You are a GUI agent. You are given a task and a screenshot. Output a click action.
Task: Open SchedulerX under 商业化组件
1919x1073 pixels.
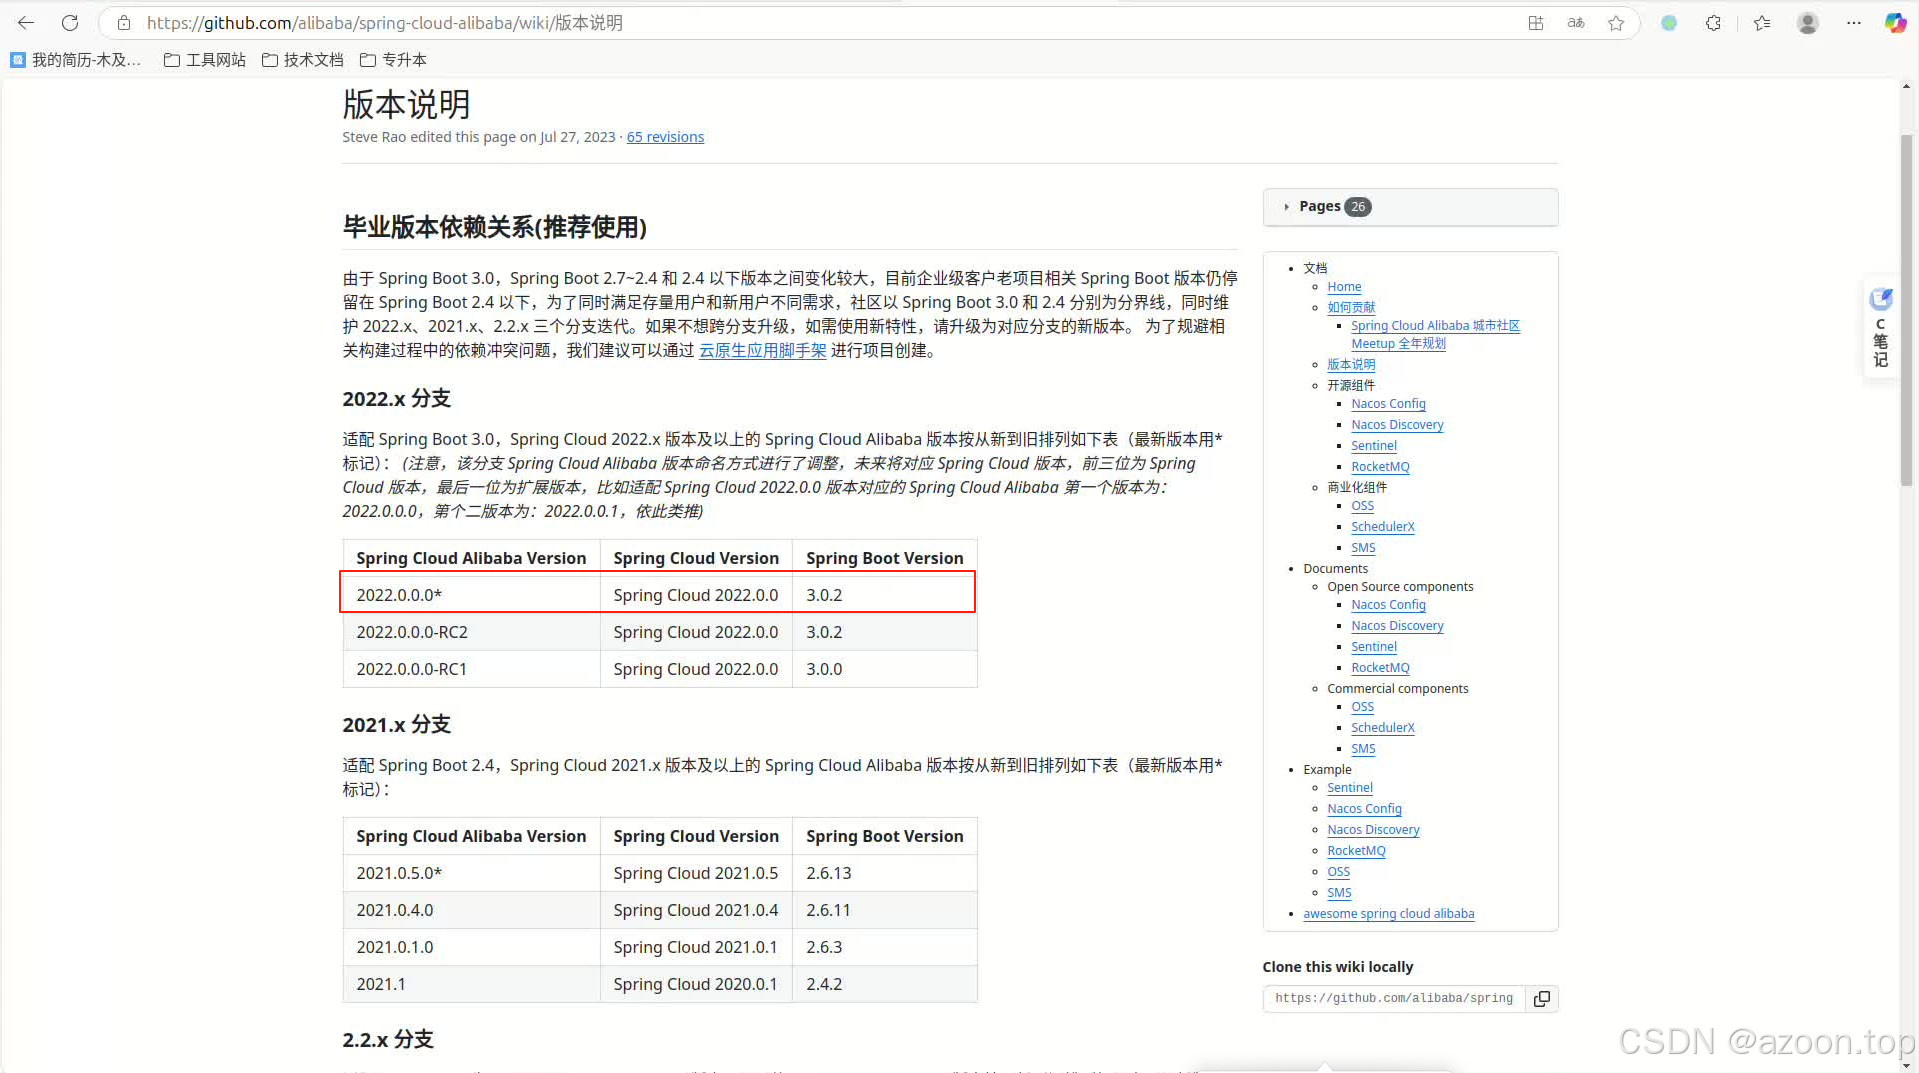coord(1383,527)
